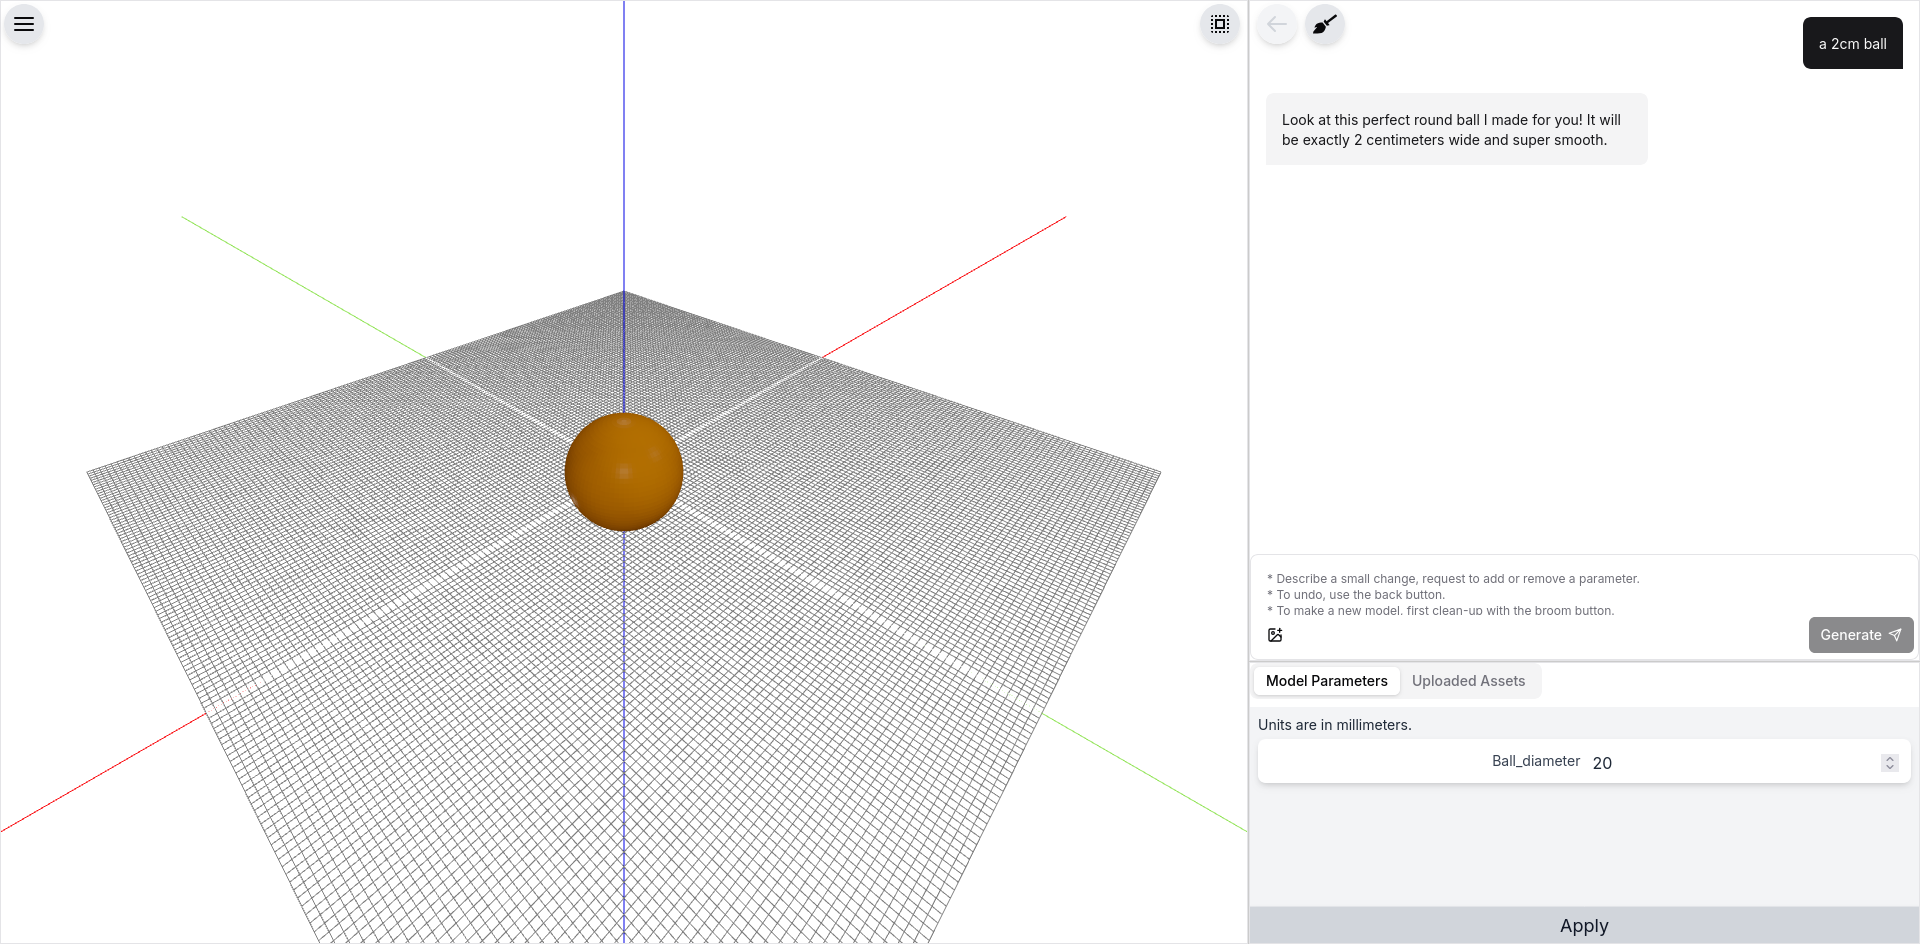1920x944 pixels.
Task: Click 'Units are in millimeters.' text
Action: point(1334,725)
